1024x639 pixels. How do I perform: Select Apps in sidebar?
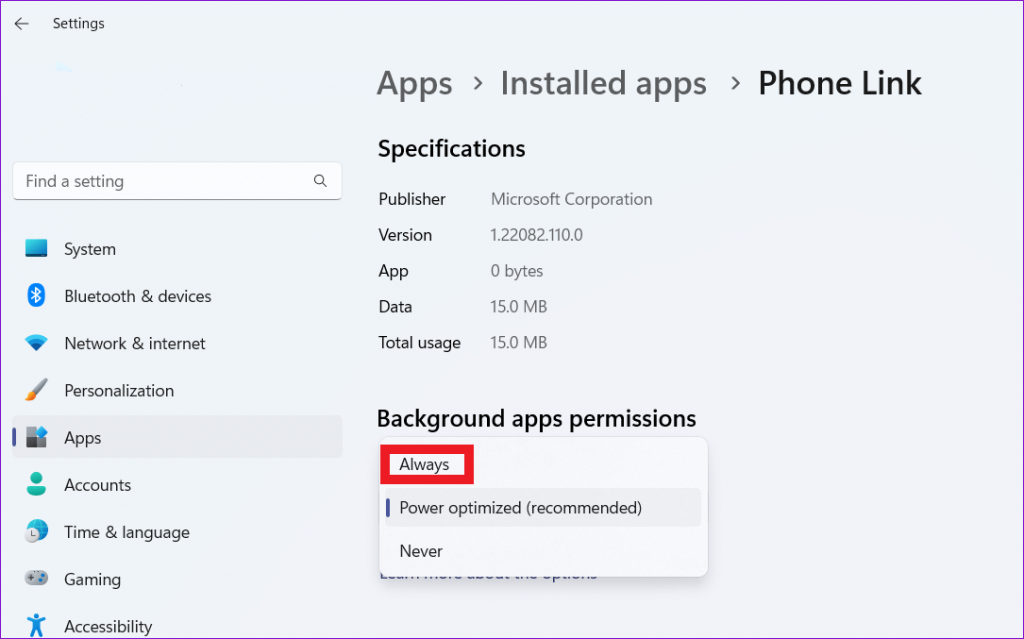coord(177,437)
